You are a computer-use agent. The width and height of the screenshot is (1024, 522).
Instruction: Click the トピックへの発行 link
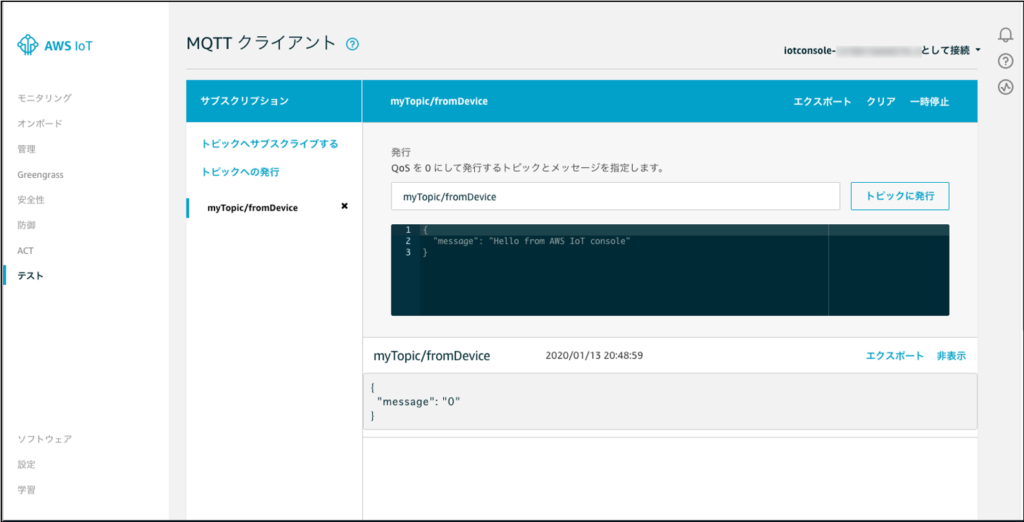(240, 172)
